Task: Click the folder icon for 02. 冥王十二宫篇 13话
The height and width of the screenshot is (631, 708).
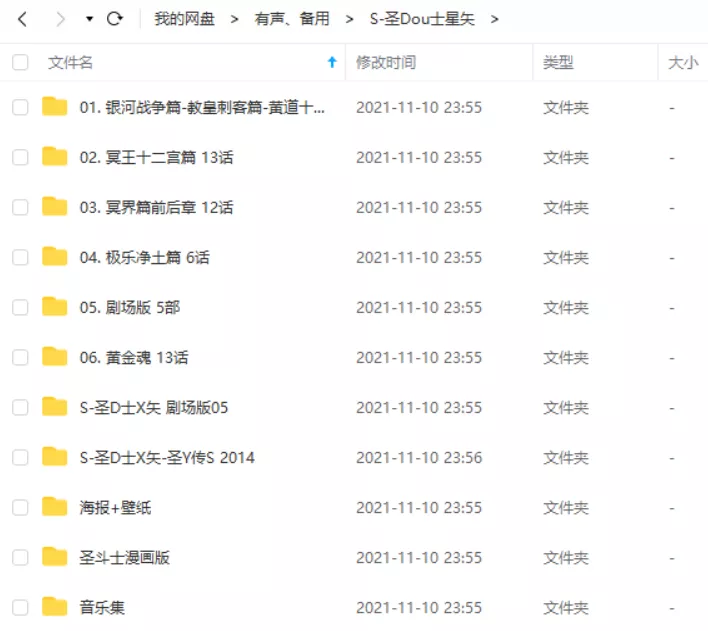Action: (x=55, y=157)
